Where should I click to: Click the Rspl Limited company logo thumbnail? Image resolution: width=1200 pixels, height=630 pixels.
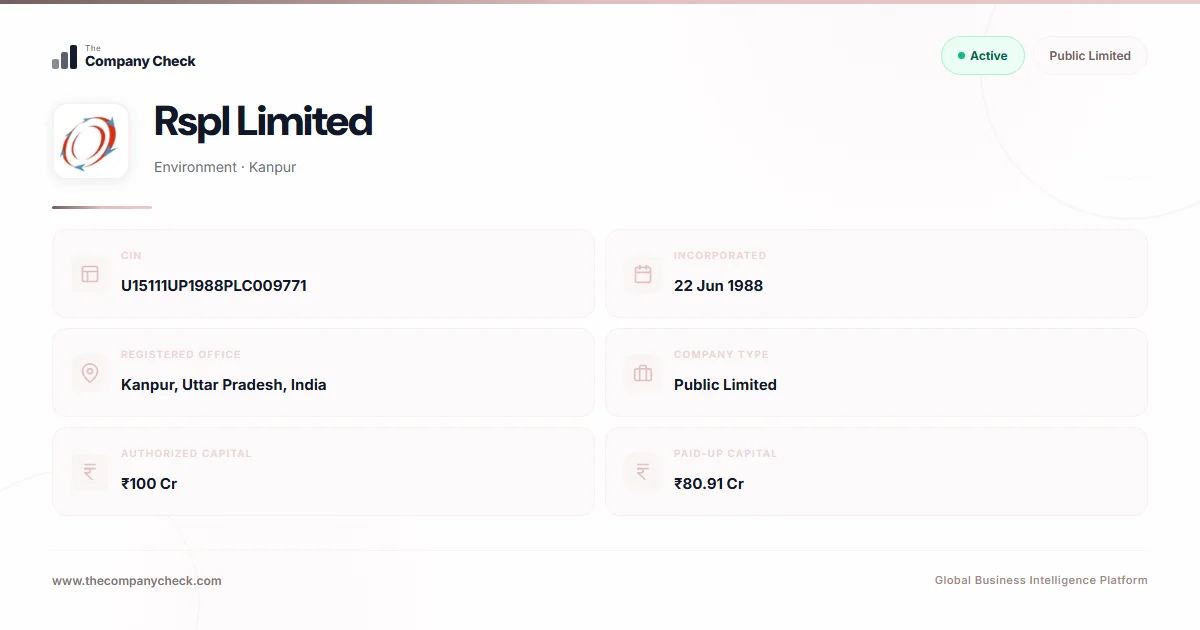pos(91,141)
